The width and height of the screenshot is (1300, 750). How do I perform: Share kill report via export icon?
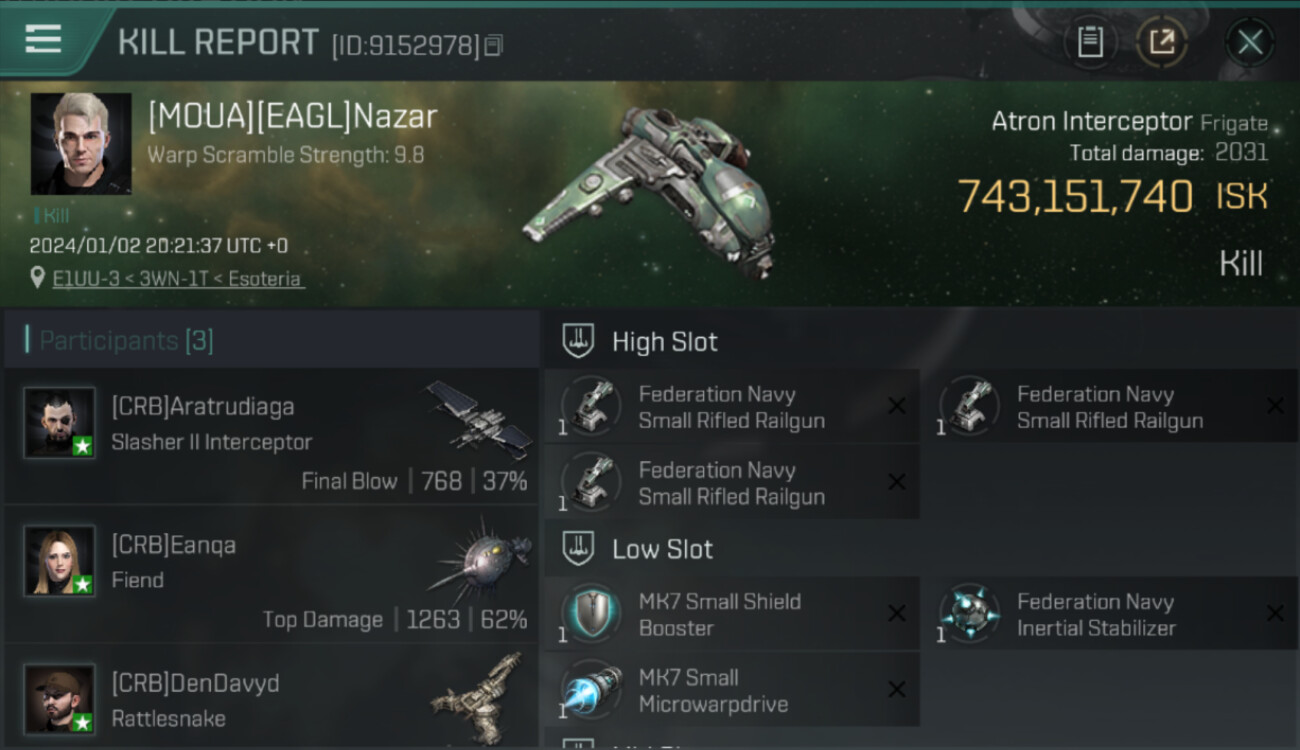(1162, 42)
